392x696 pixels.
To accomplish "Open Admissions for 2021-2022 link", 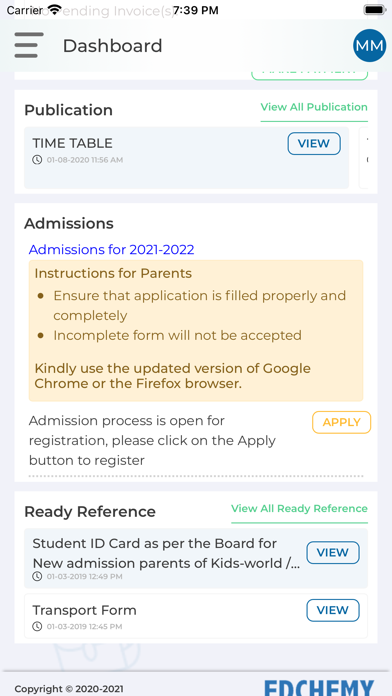I will [111, 249].
